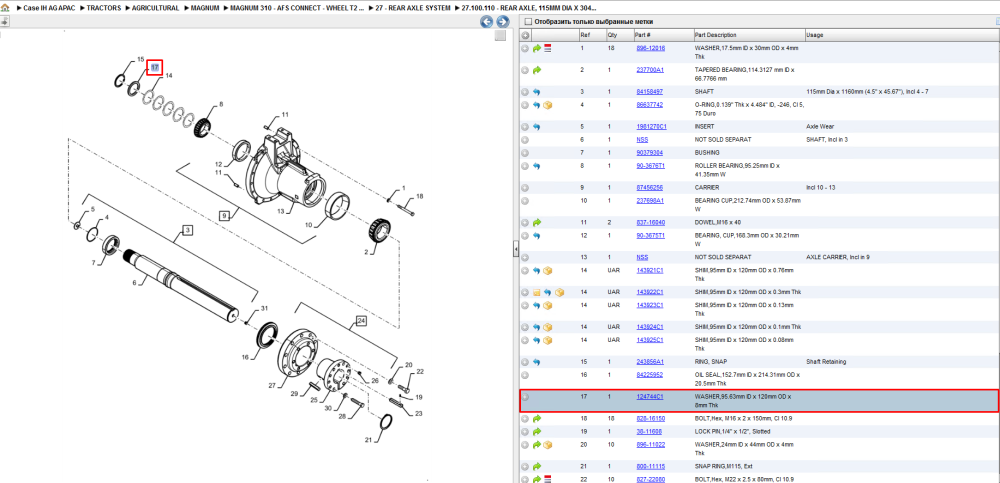Open 'AGRICULTURAL' breadcrumb
Image resolution: width=1000 pixels, height=483 pixels.
point(155,8)
